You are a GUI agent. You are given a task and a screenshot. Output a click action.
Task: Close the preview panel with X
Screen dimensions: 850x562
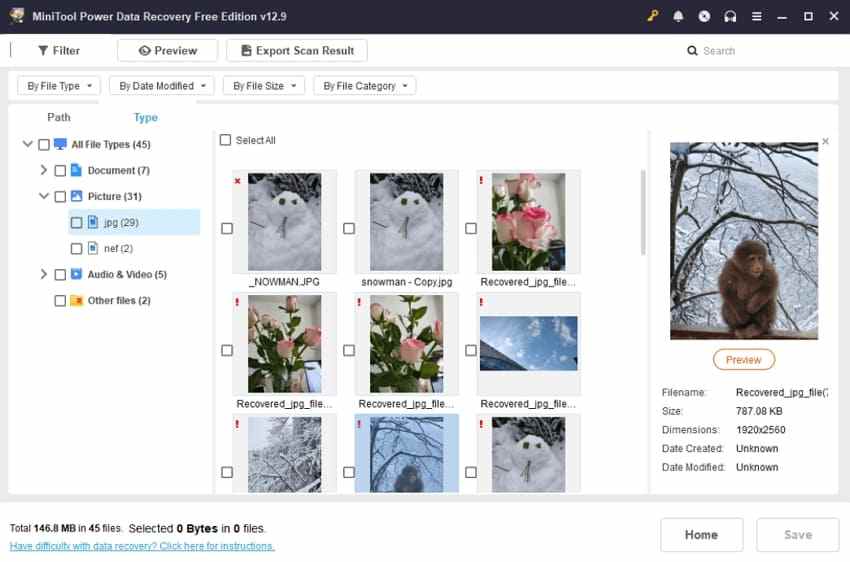[825, 141]
